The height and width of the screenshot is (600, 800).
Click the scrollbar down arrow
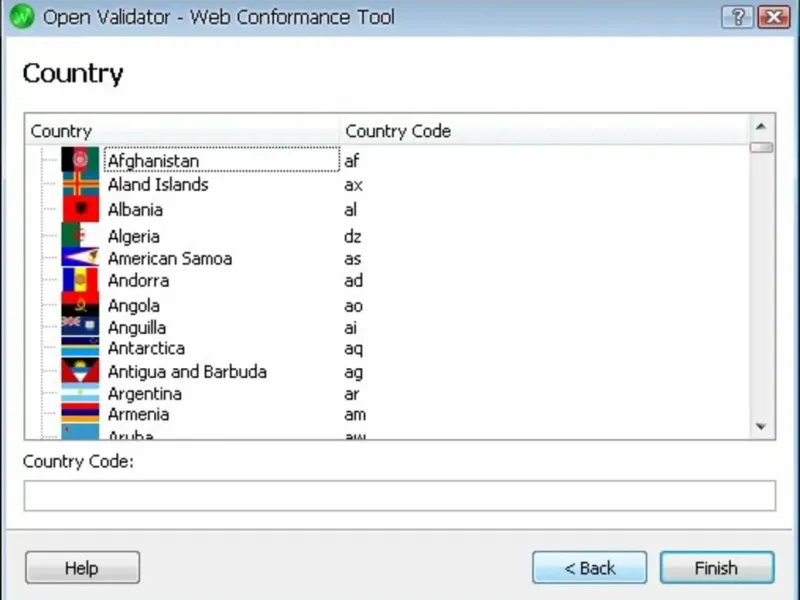(761, 427)
